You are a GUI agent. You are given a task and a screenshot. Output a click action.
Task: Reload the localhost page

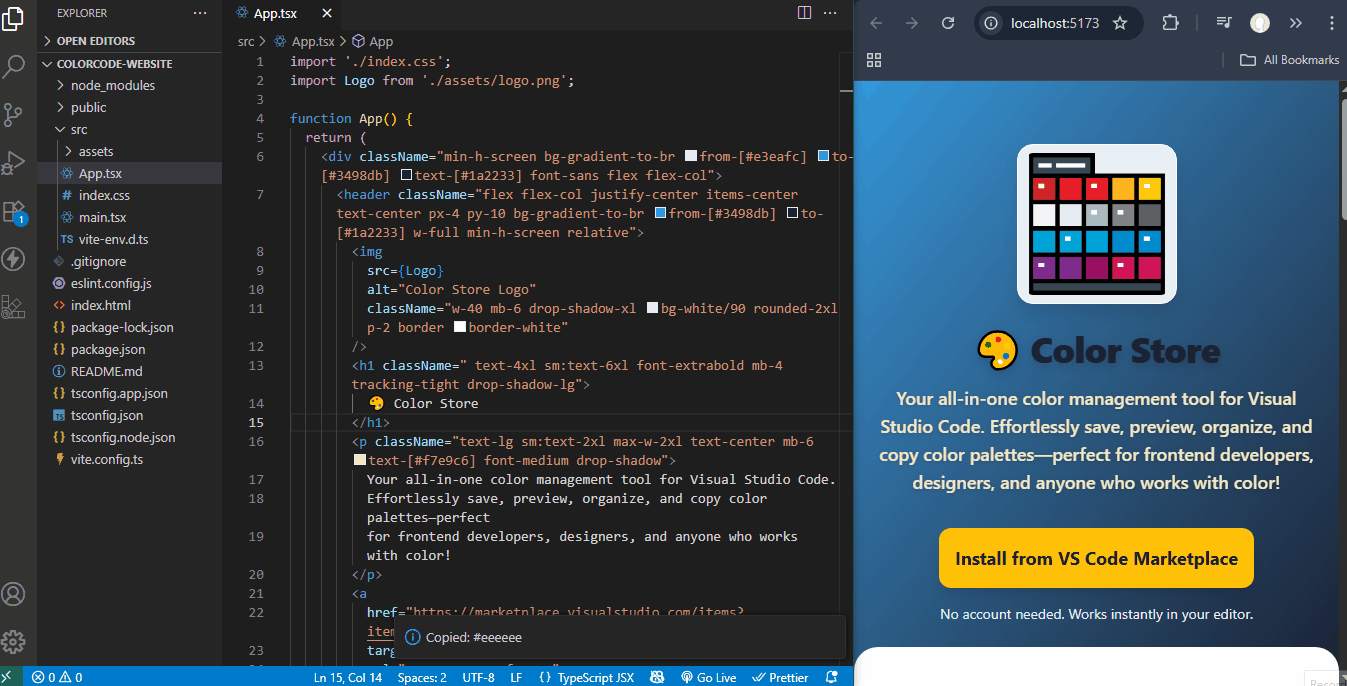pyautogui.click(x=948, y=23)
